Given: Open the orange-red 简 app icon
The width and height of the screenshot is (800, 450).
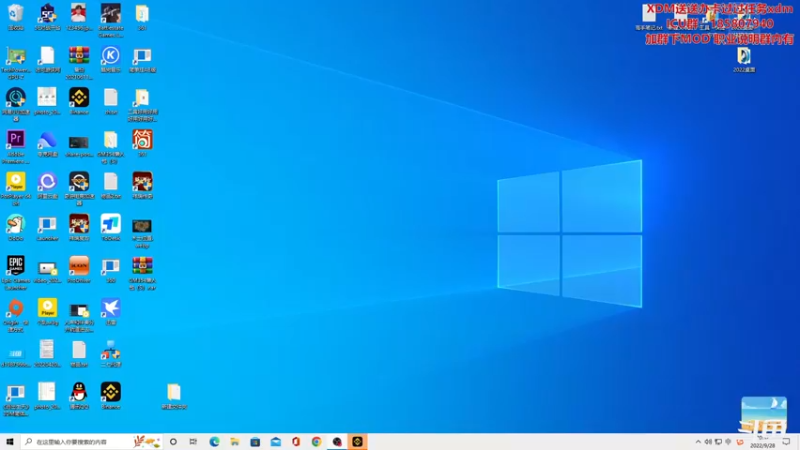Looking at the screenshot, I should pos(142,139).
